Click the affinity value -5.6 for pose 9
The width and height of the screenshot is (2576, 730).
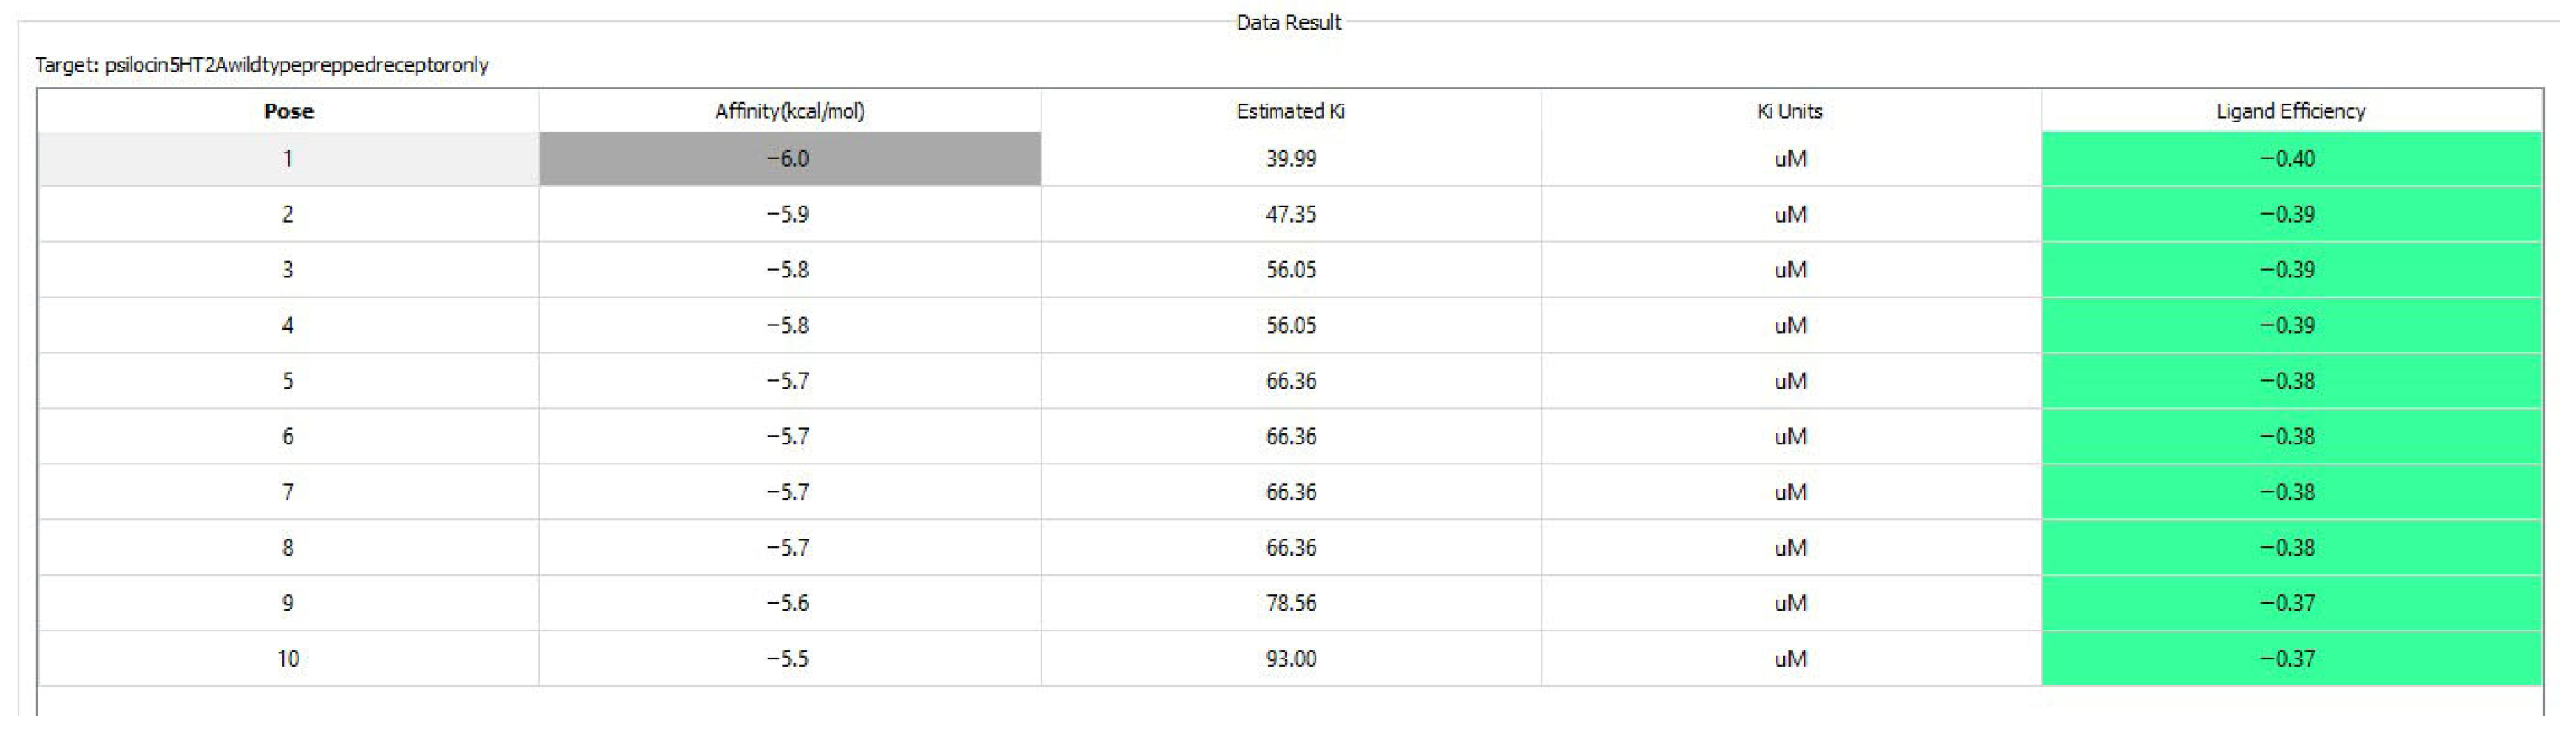coord(790,603)
